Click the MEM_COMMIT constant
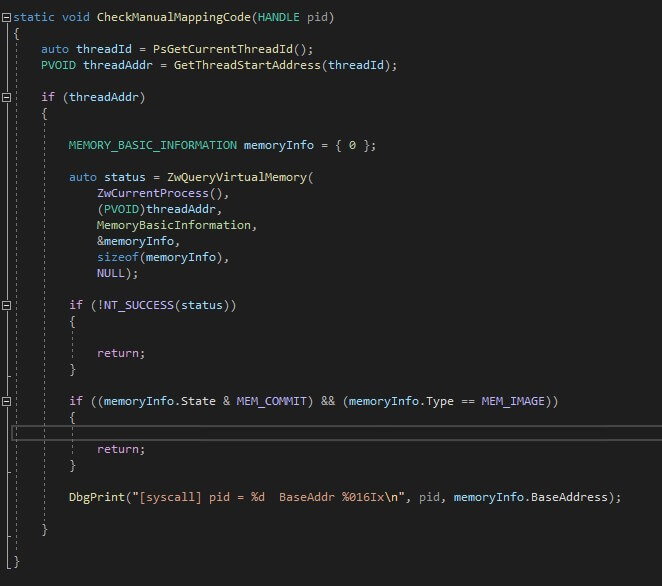662x586 pixels. click(271, 402)
